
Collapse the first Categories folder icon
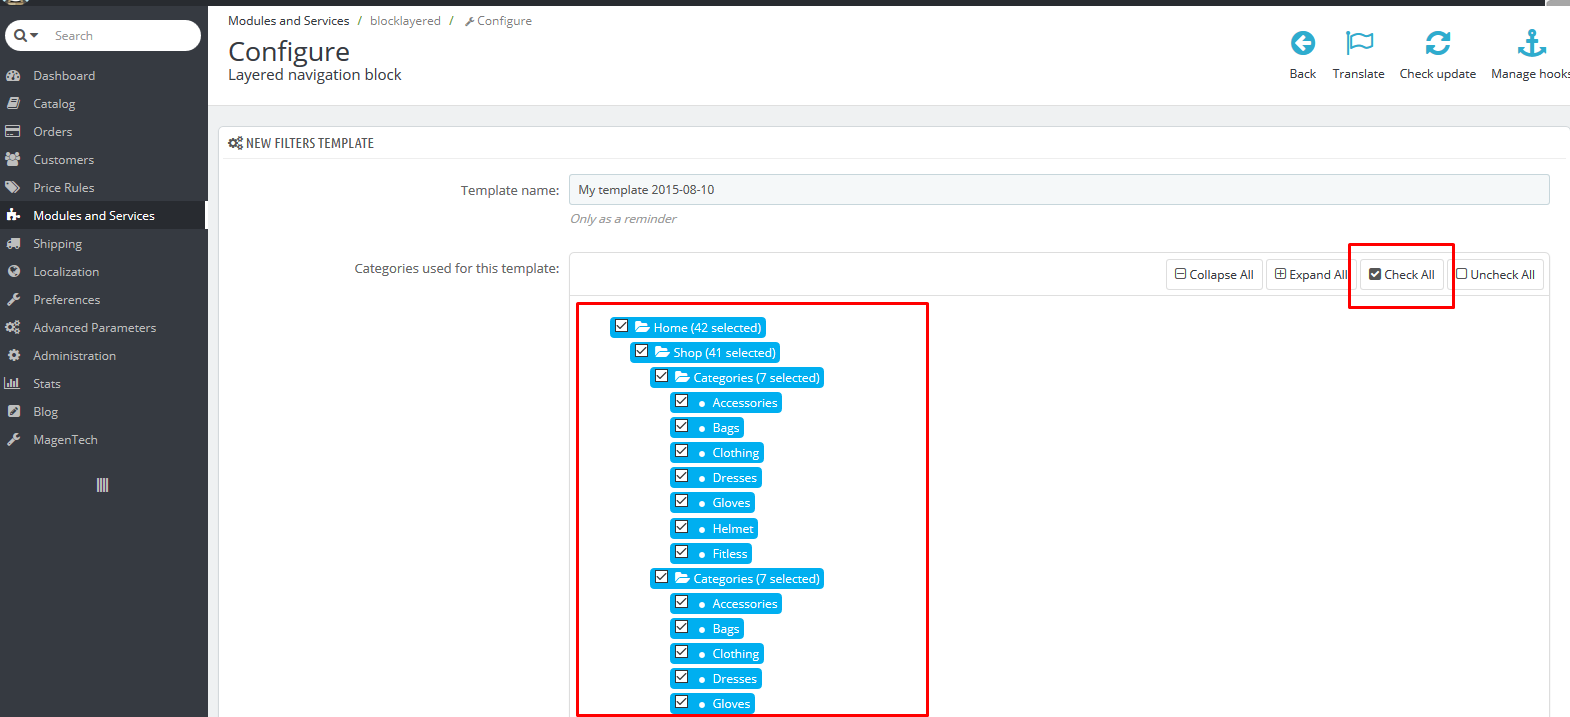[x=683, y=377]
